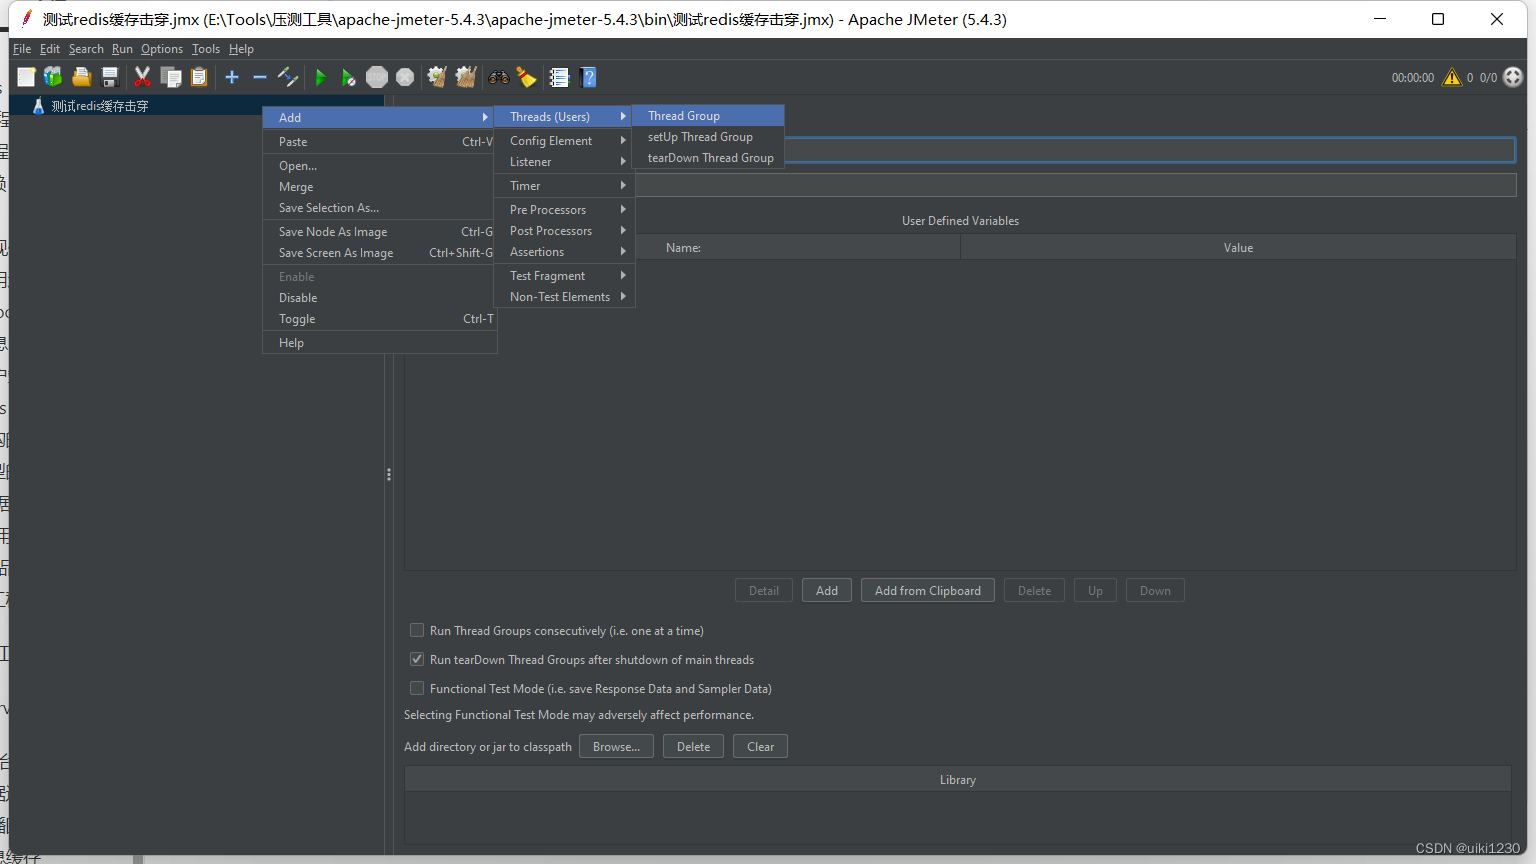Choose tearDown Thread Group
Screen dimensions: 1536x864
[x=708, y=158]
